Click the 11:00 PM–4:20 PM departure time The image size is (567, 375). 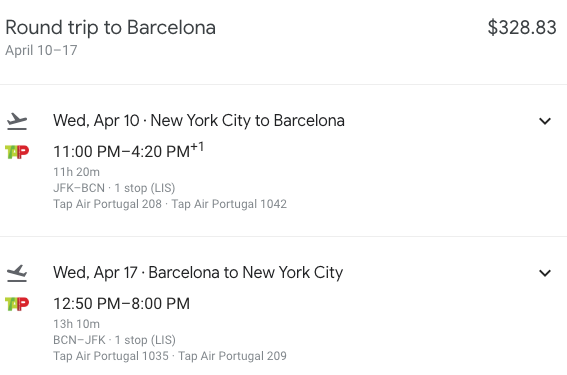pos(128,150)
